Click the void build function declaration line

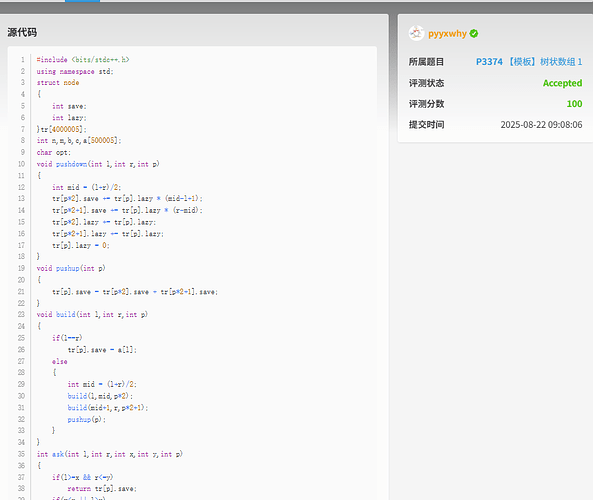92,314
